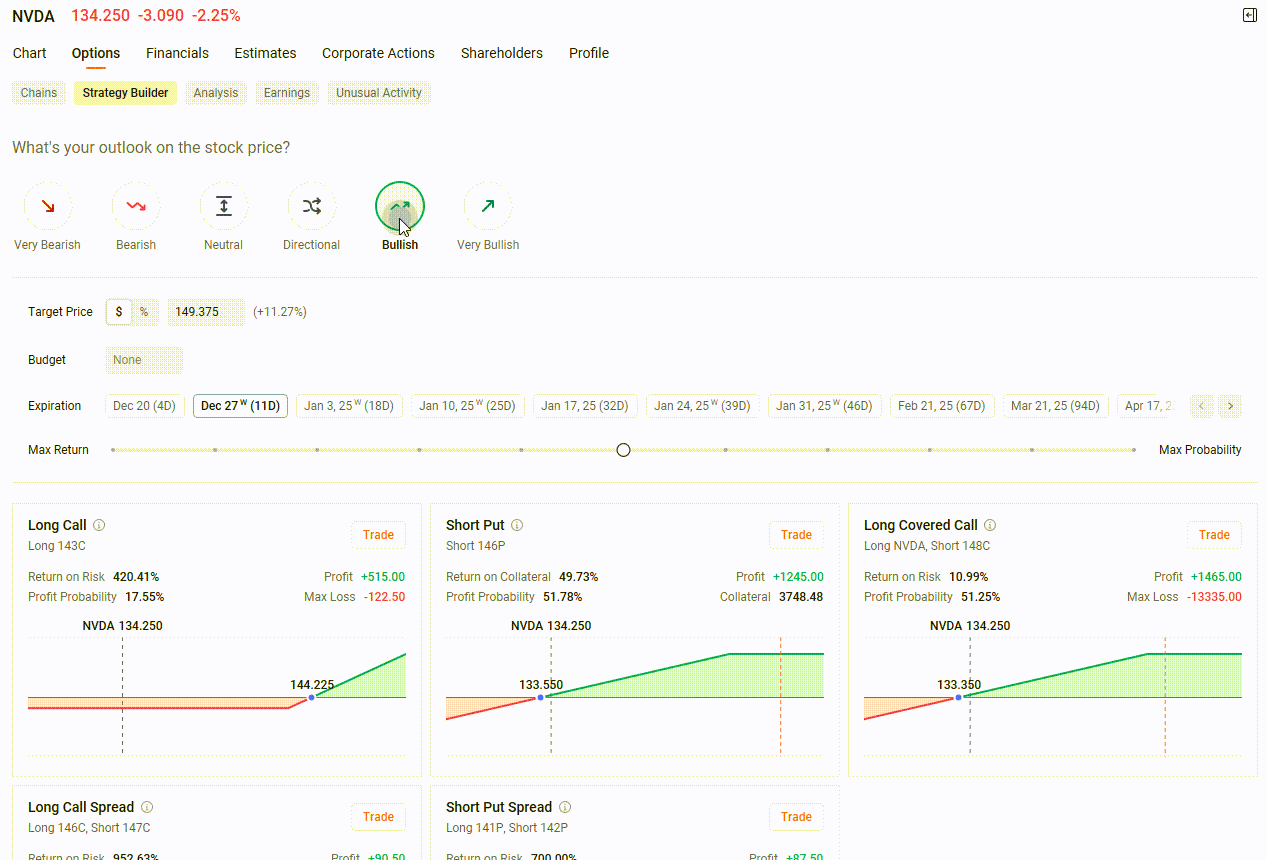This screenshot has height=860, width=1266.
Task: Open the Budget None selector
Action: point(143,359)
